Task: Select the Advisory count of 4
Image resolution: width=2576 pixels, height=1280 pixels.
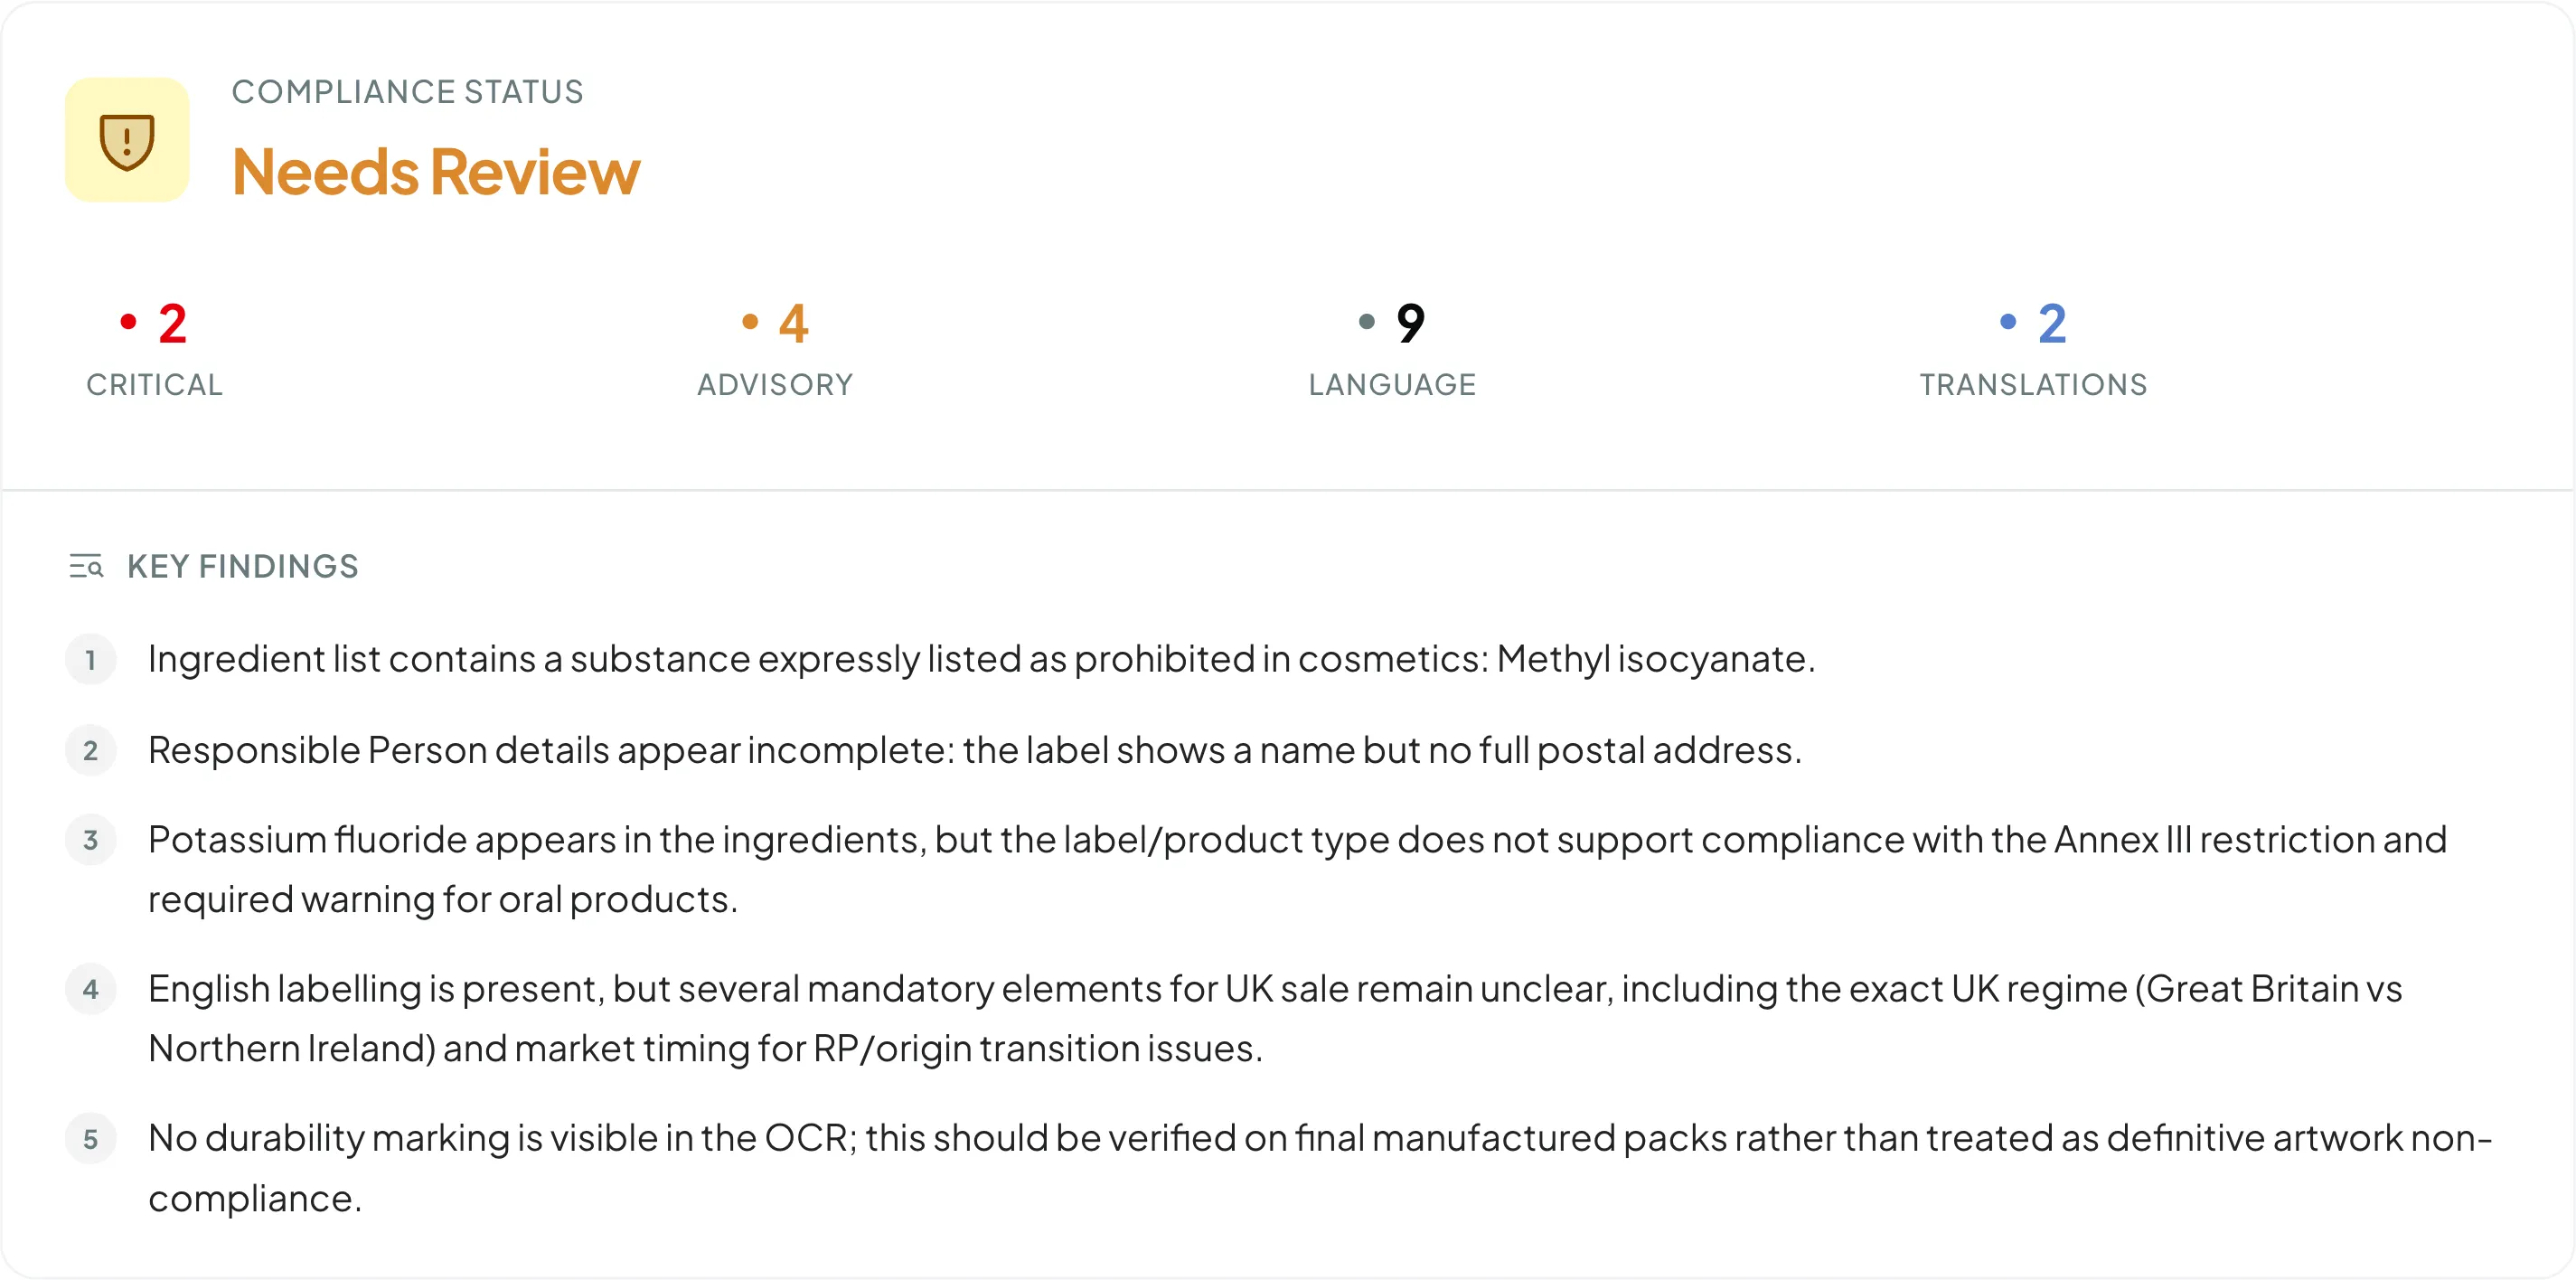Action: coord(793,323)
